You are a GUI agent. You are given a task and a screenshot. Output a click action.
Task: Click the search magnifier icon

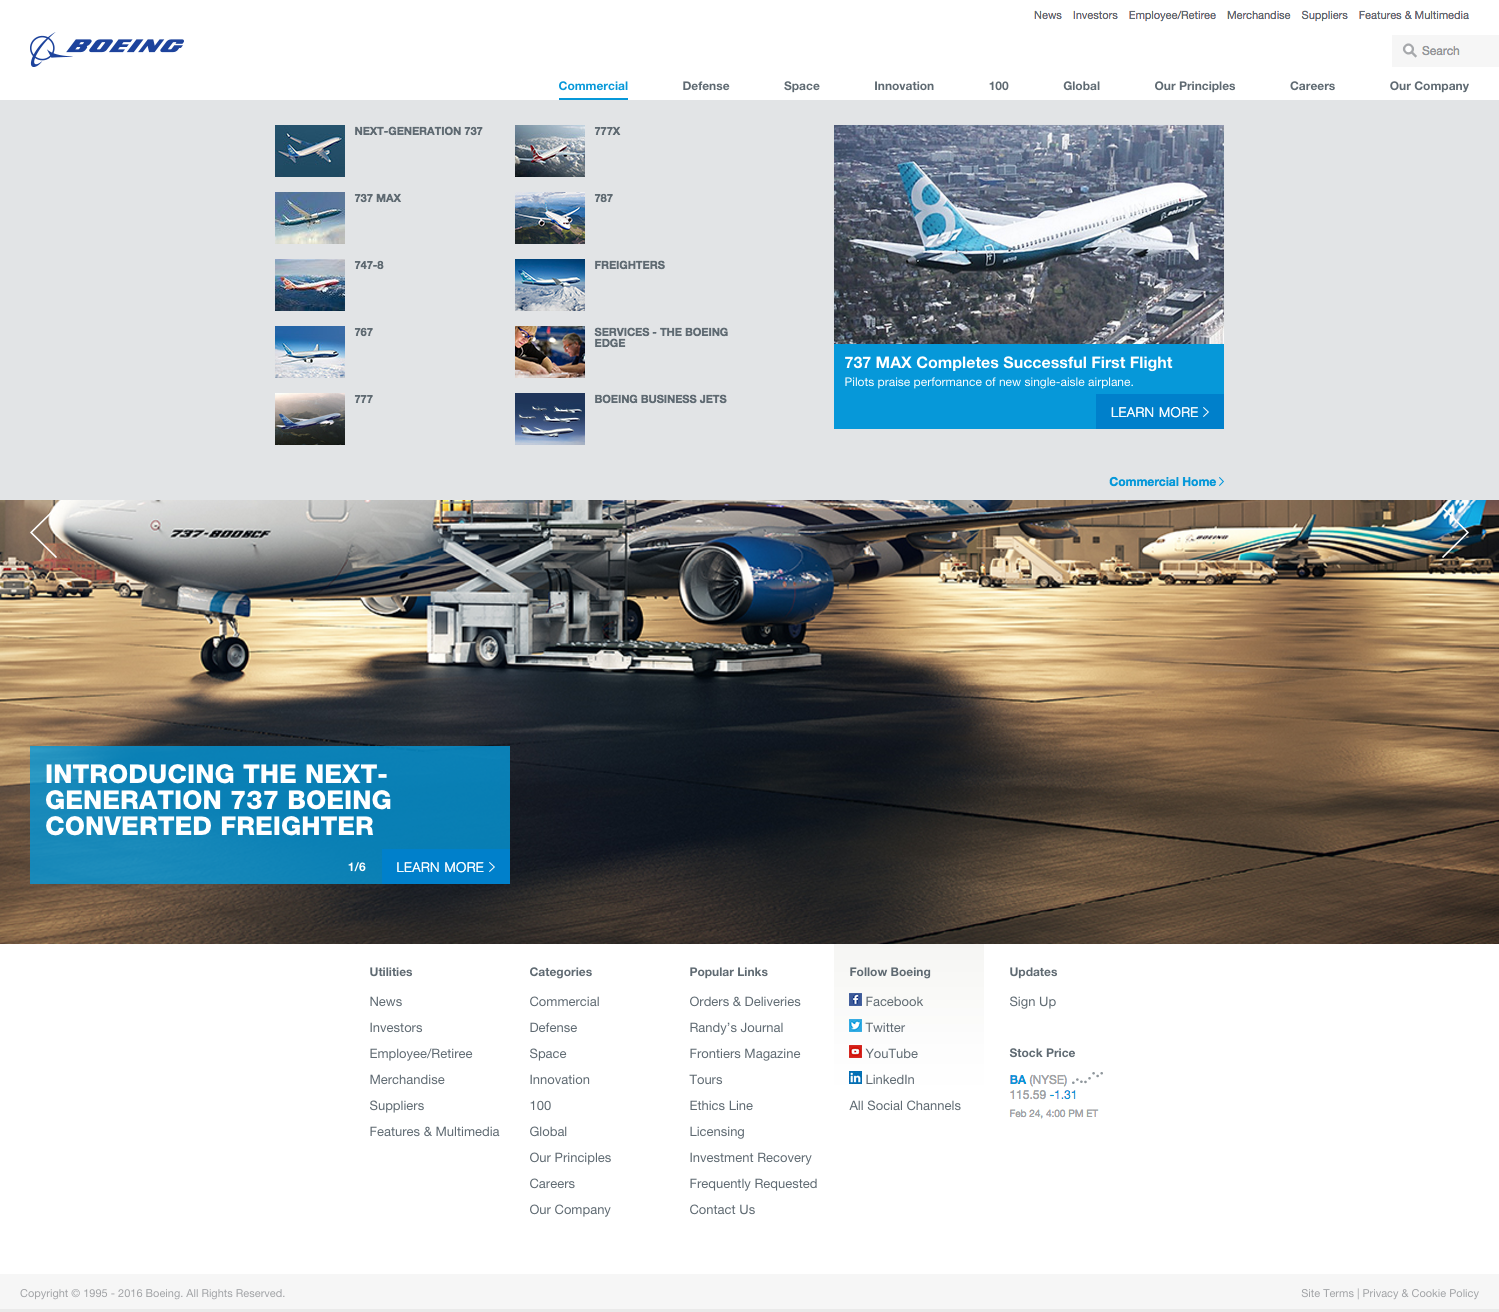1411,50
